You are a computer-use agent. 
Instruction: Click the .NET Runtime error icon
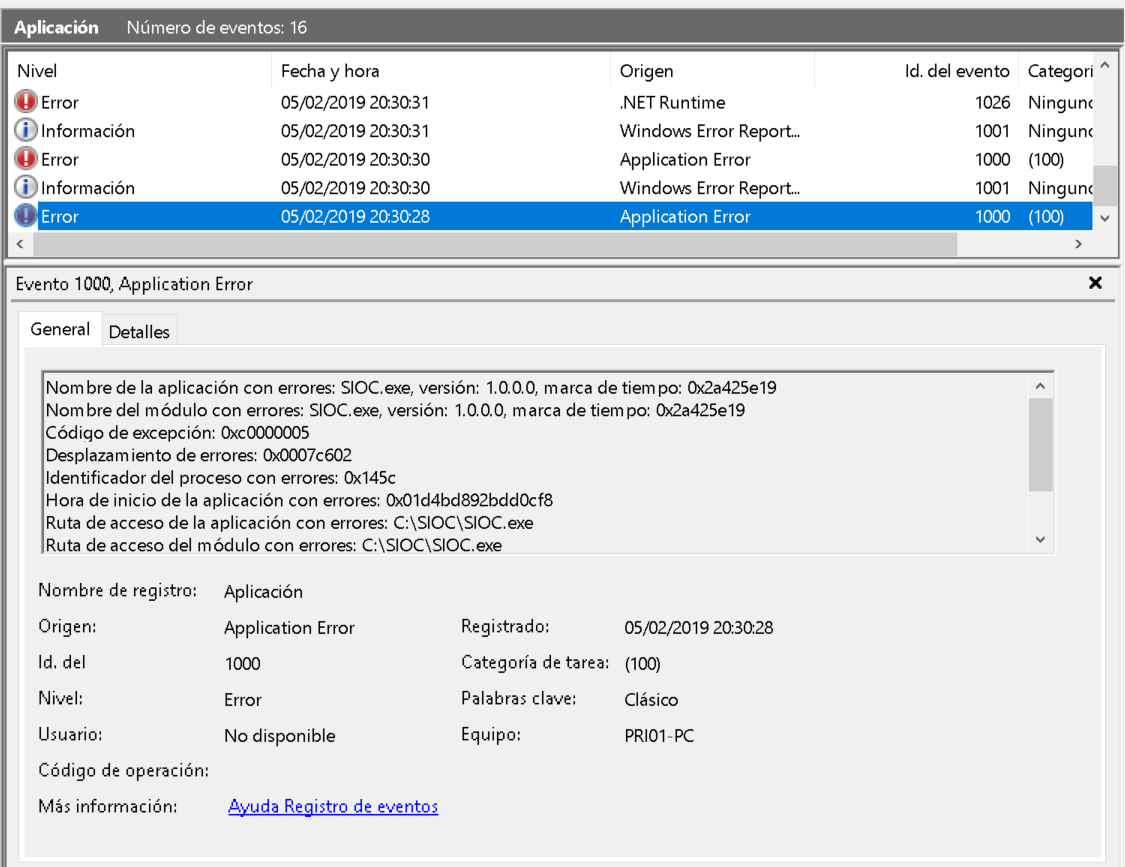pos(26,102)
